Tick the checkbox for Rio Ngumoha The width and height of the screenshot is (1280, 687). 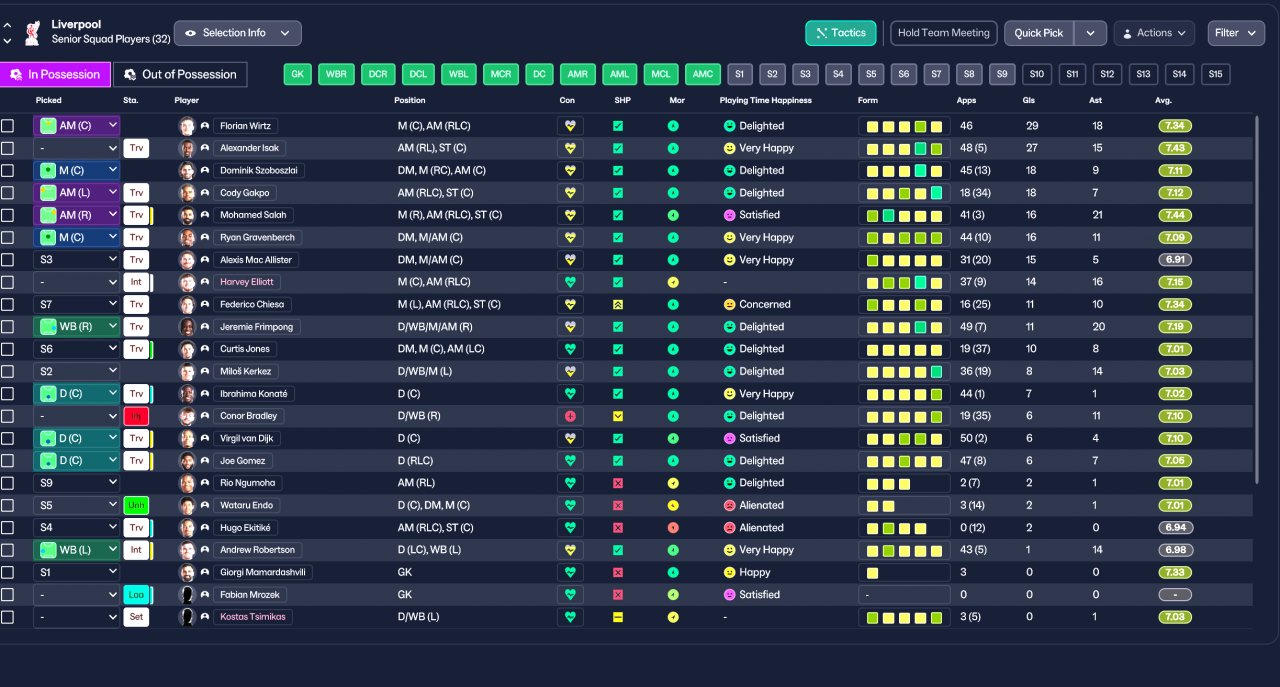[x=8, y=483]
